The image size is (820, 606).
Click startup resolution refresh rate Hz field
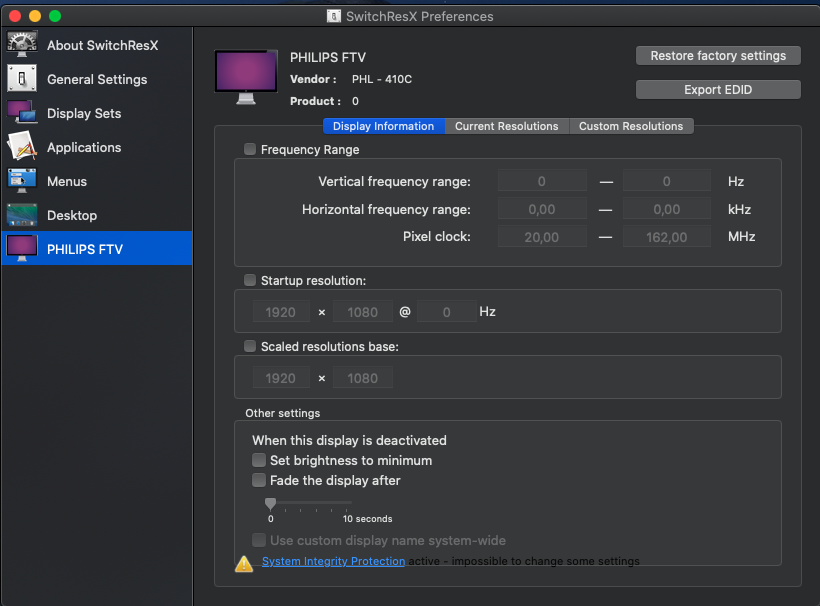tap(447, 312)
